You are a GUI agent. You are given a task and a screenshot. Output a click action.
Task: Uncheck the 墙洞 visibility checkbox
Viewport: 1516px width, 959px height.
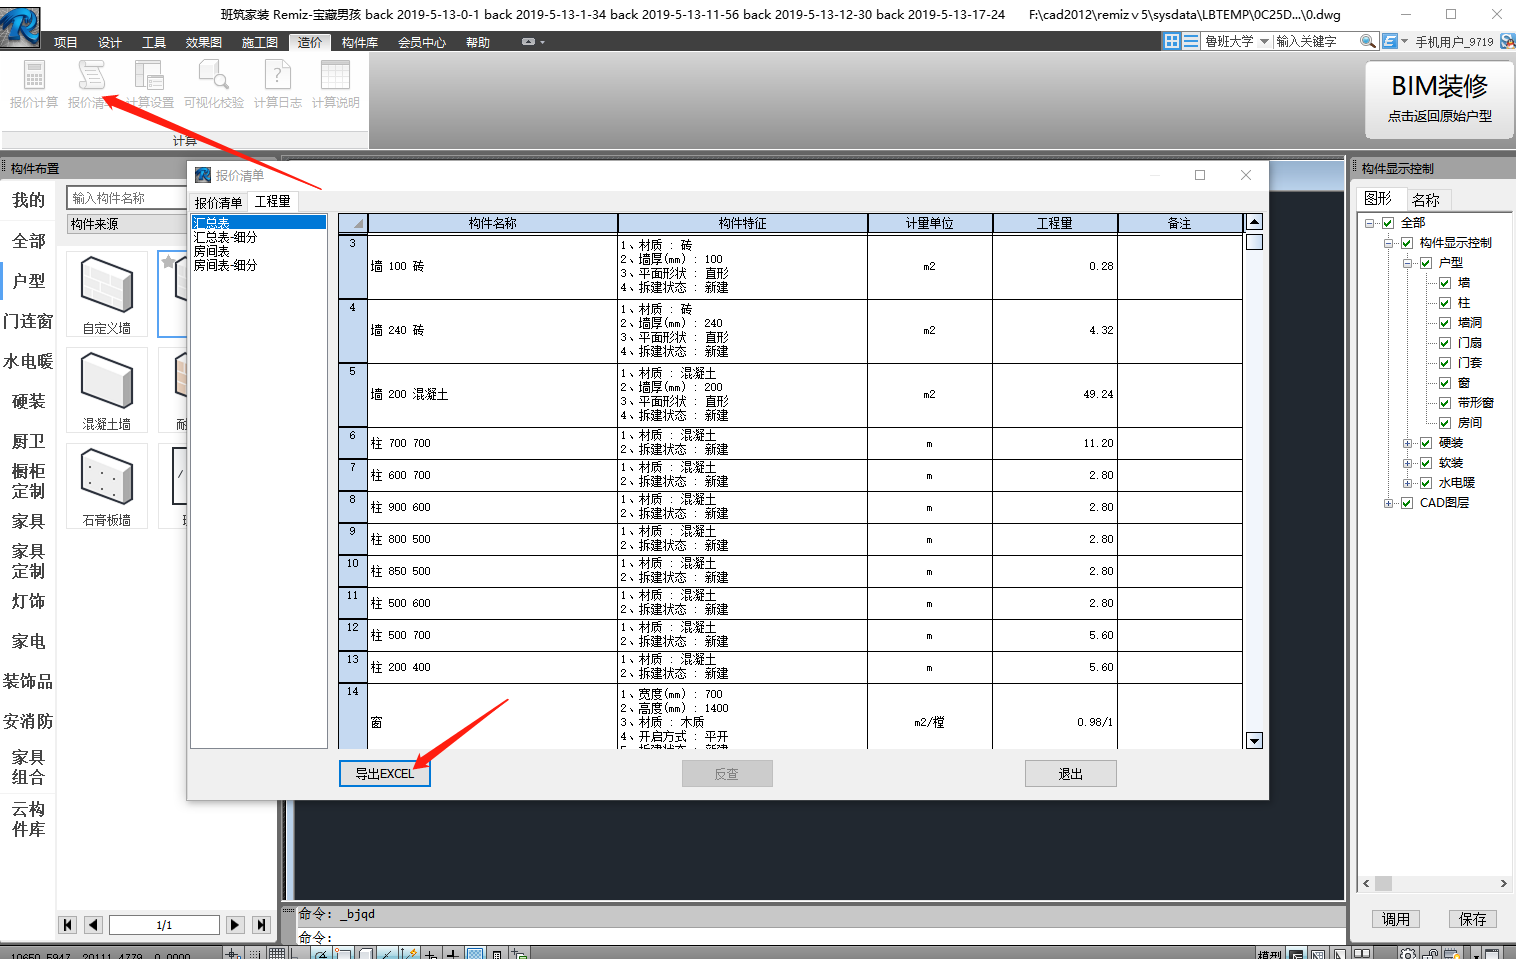pos(1445,323)
